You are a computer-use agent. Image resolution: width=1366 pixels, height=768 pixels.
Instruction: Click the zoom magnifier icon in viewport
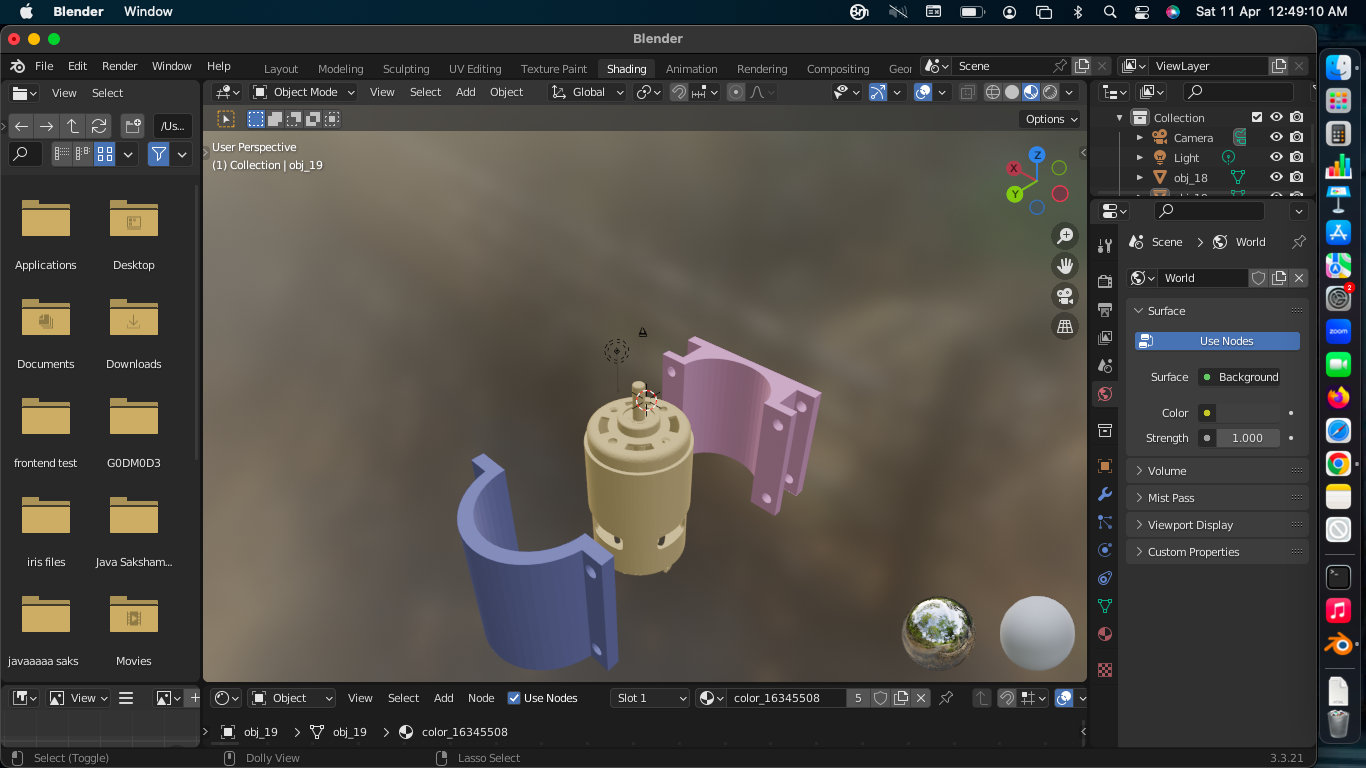pyautogui.click(x=1065, y=236)
